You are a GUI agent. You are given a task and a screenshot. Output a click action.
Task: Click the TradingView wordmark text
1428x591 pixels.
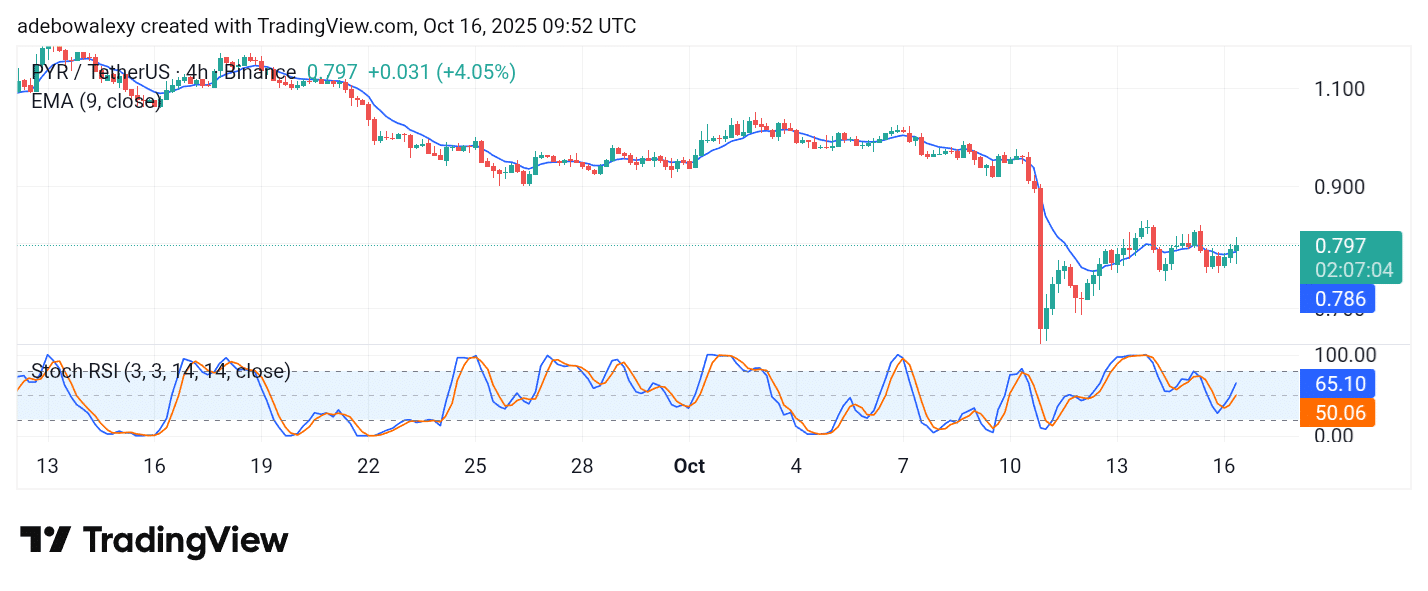(185, 541)
